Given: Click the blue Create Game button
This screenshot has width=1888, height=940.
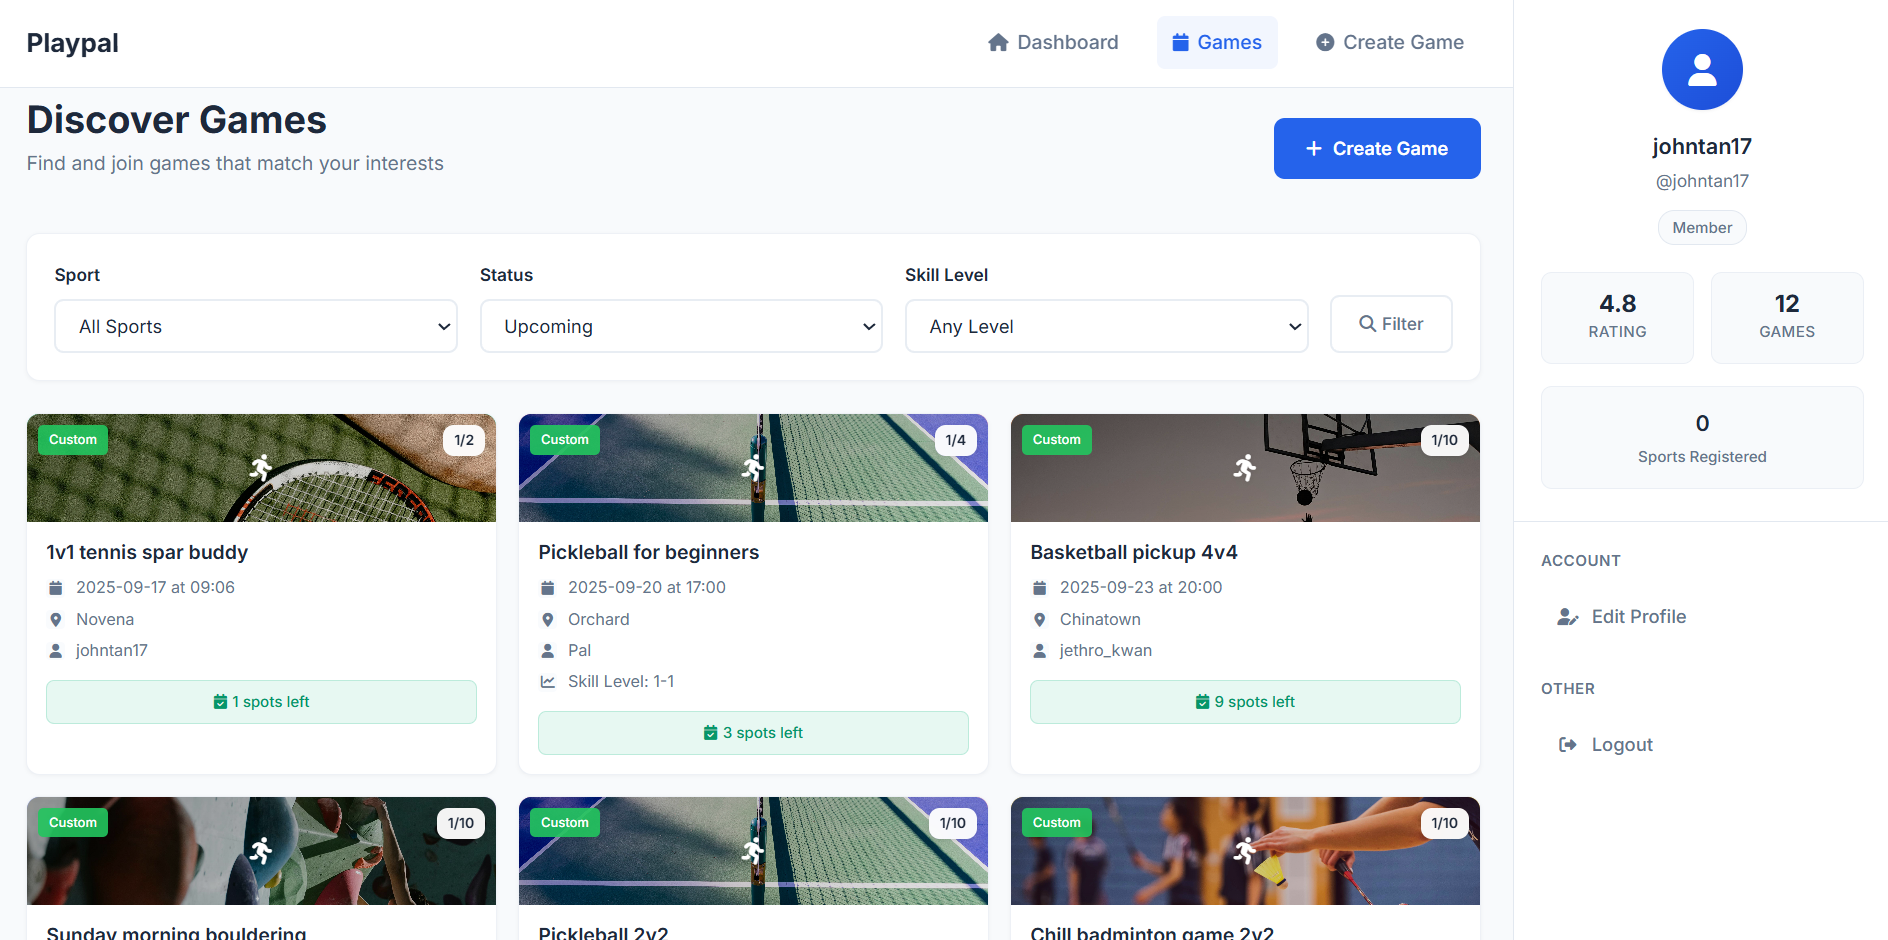Looking at the screenshot, I should pyautogui.click(x=1377, y=148).
